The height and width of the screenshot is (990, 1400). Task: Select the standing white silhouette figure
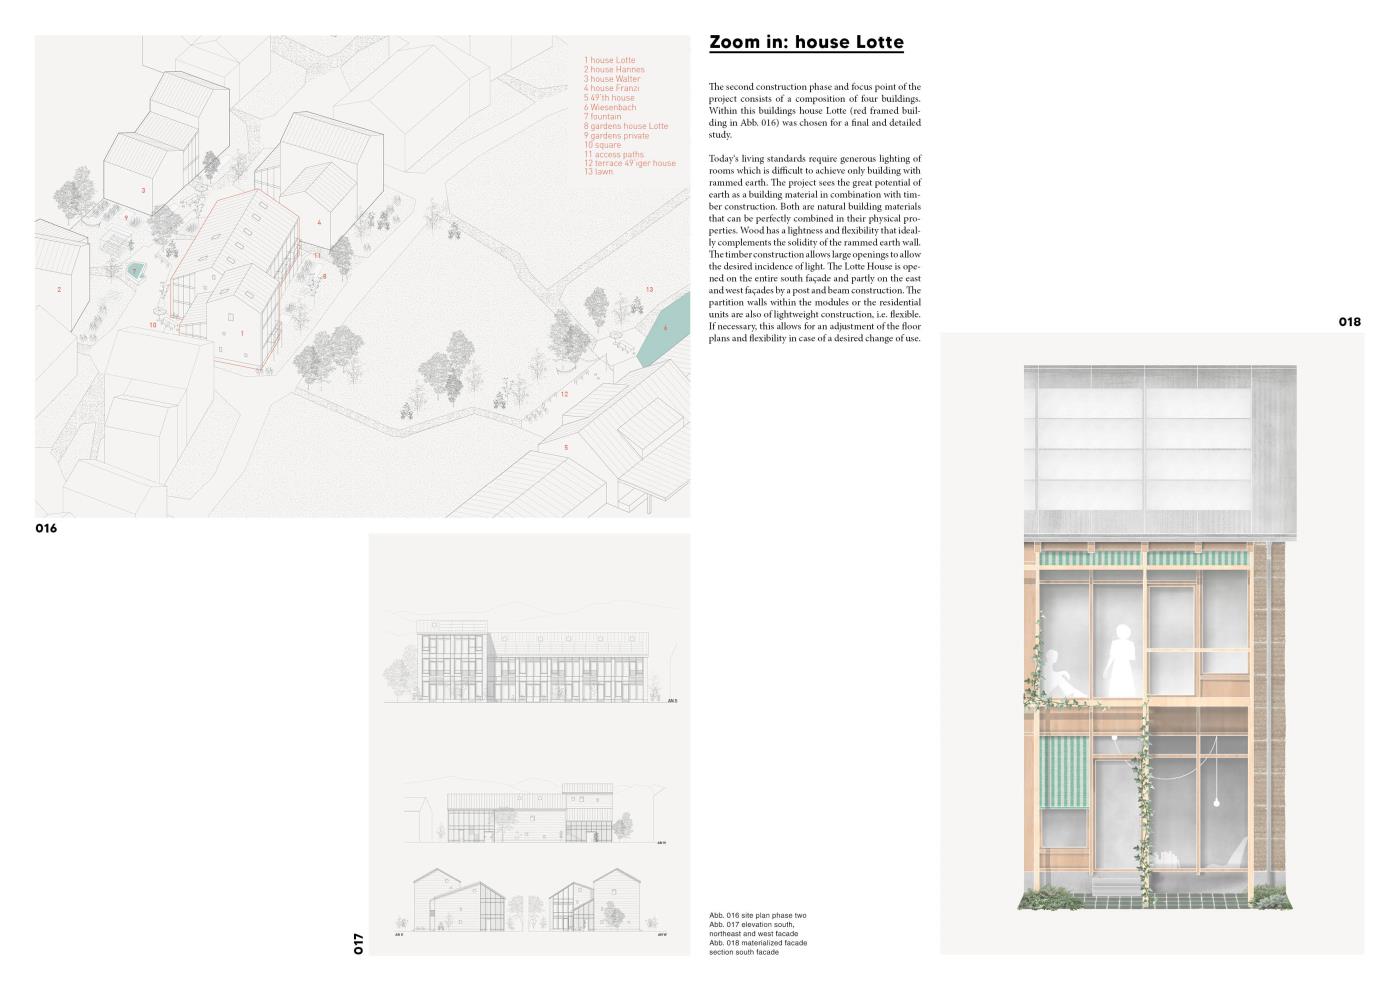[1122, 658]
